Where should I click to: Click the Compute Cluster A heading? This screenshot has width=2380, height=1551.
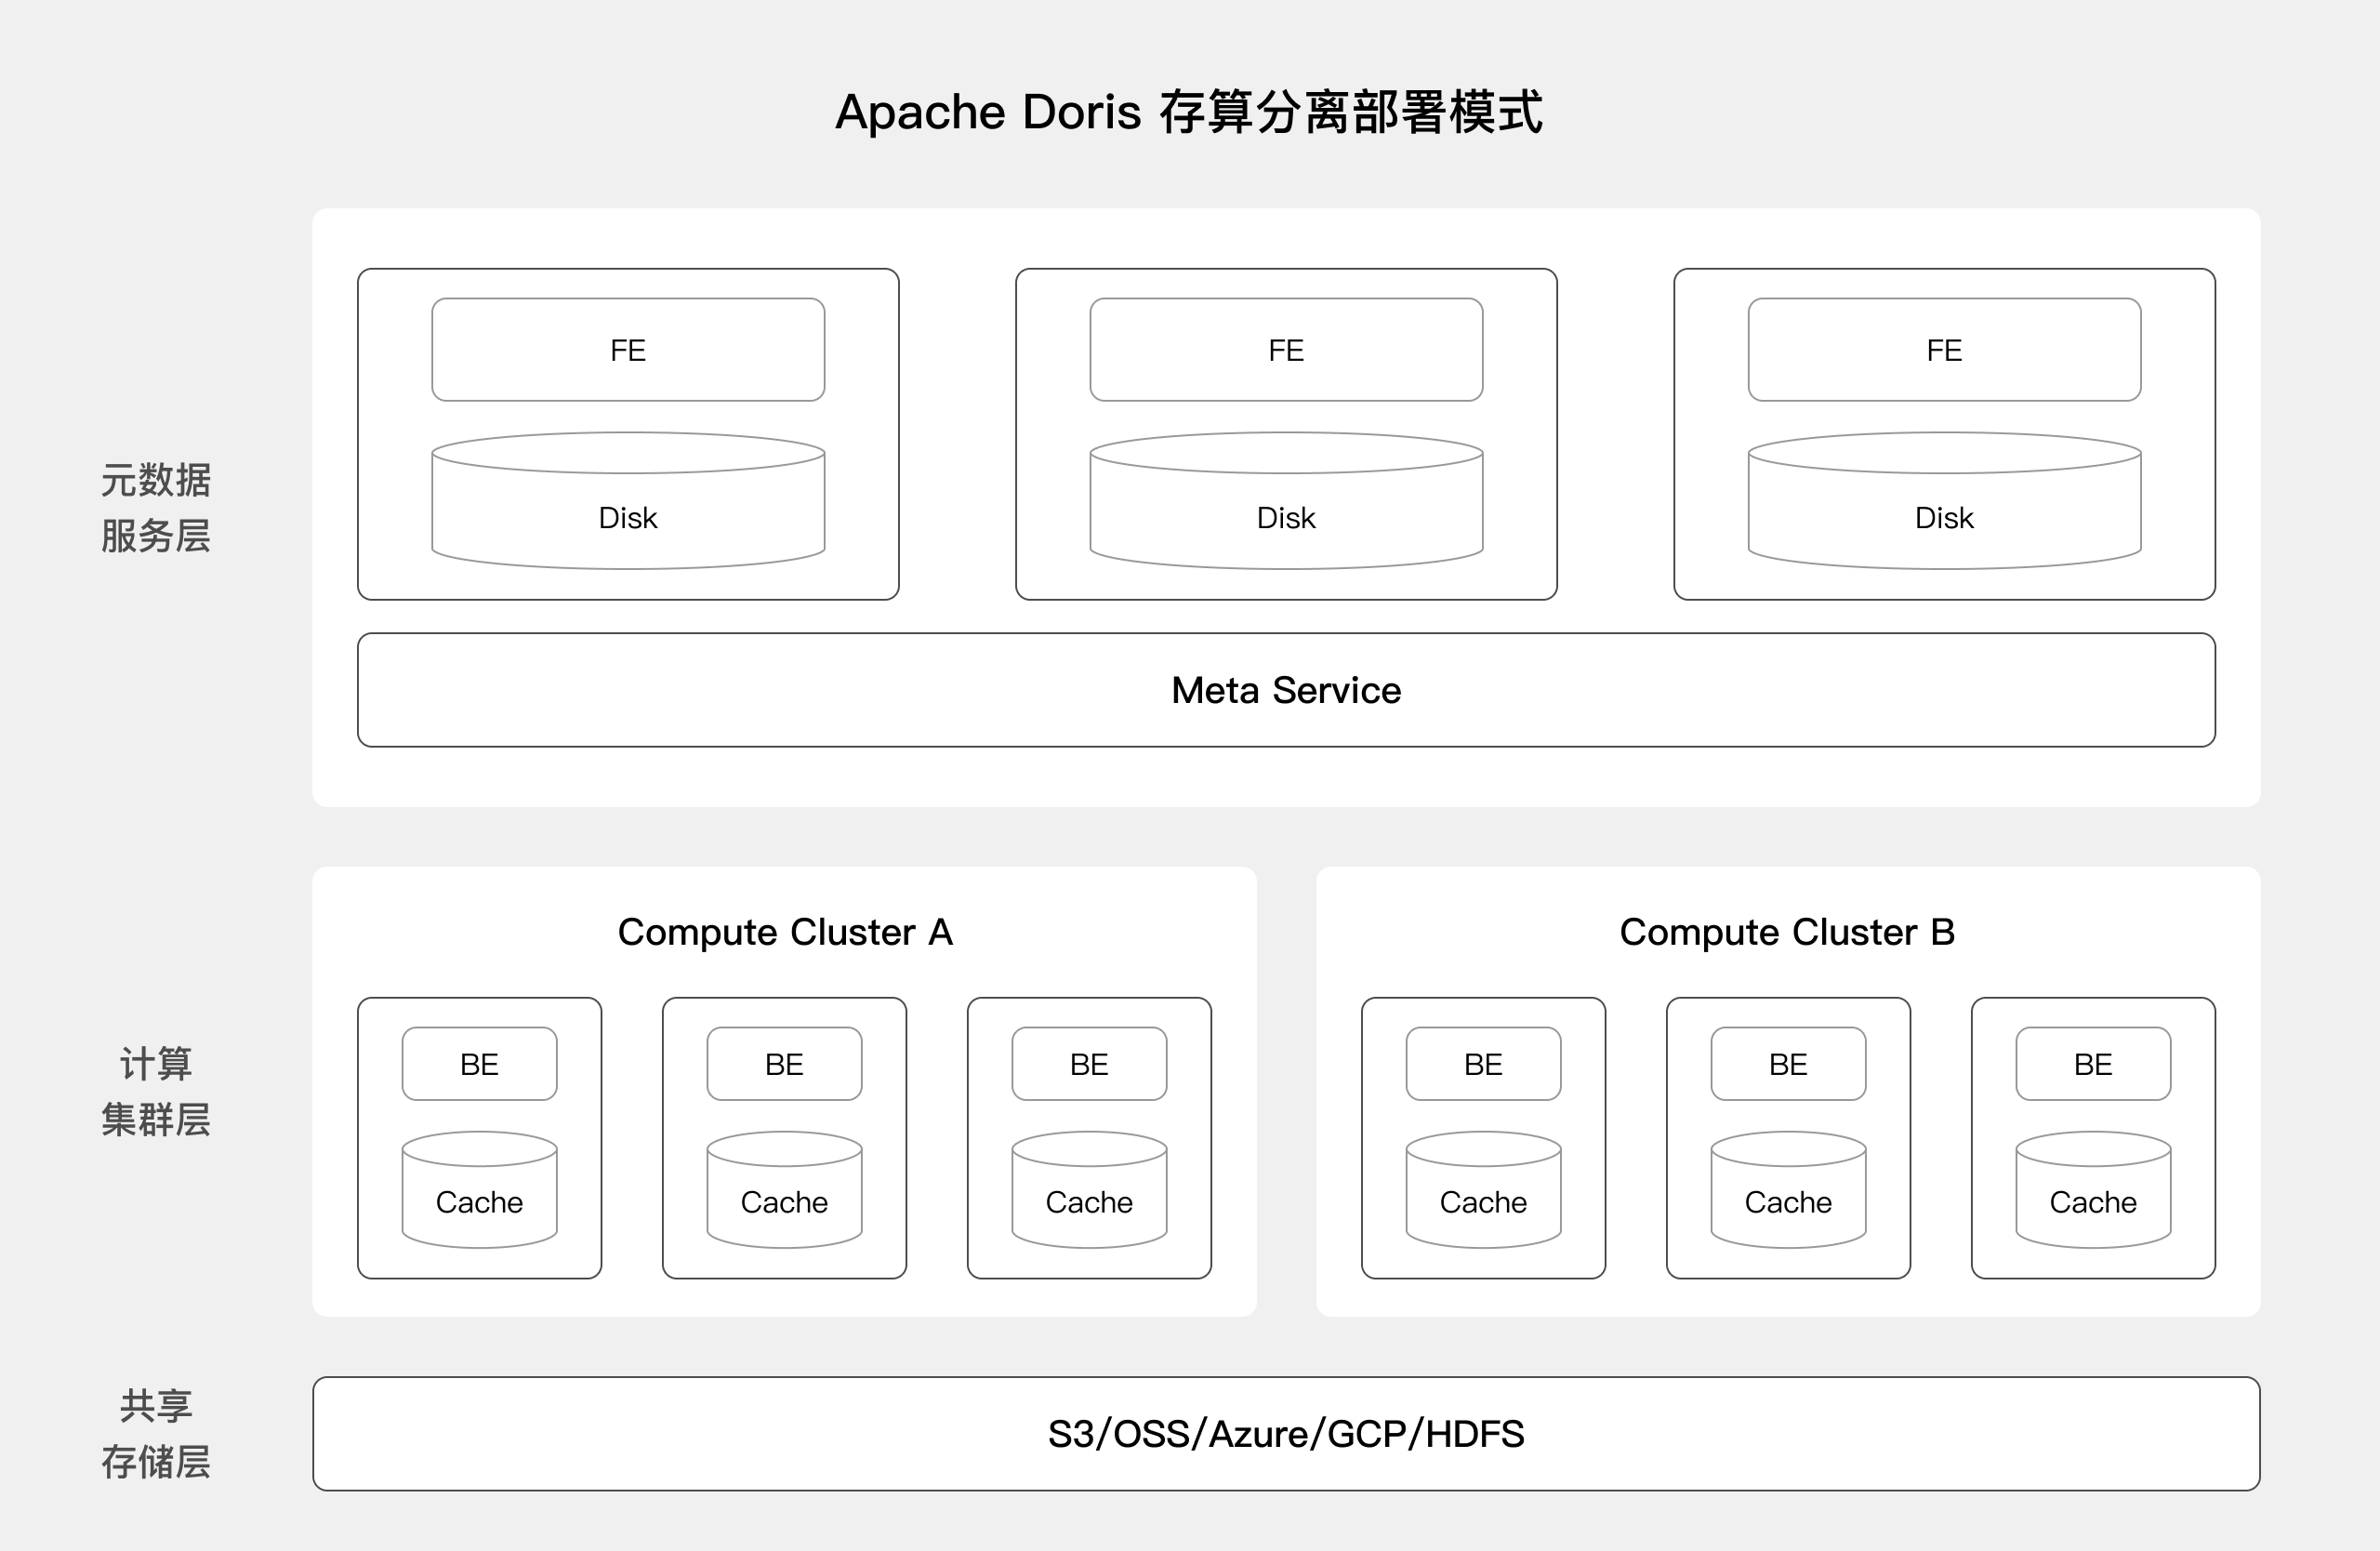click(x=785, y=932)
